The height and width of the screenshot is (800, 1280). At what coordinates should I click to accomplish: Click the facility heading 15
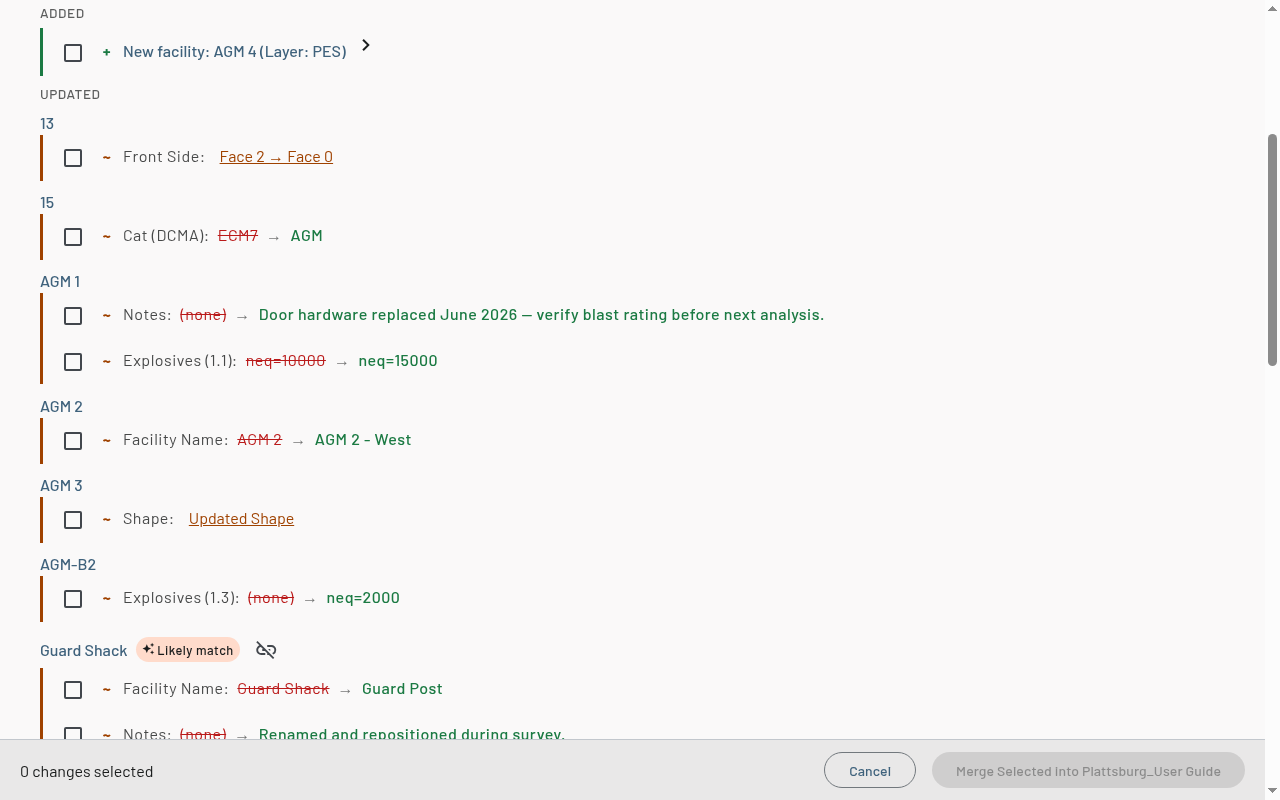(x=47, y=203)
